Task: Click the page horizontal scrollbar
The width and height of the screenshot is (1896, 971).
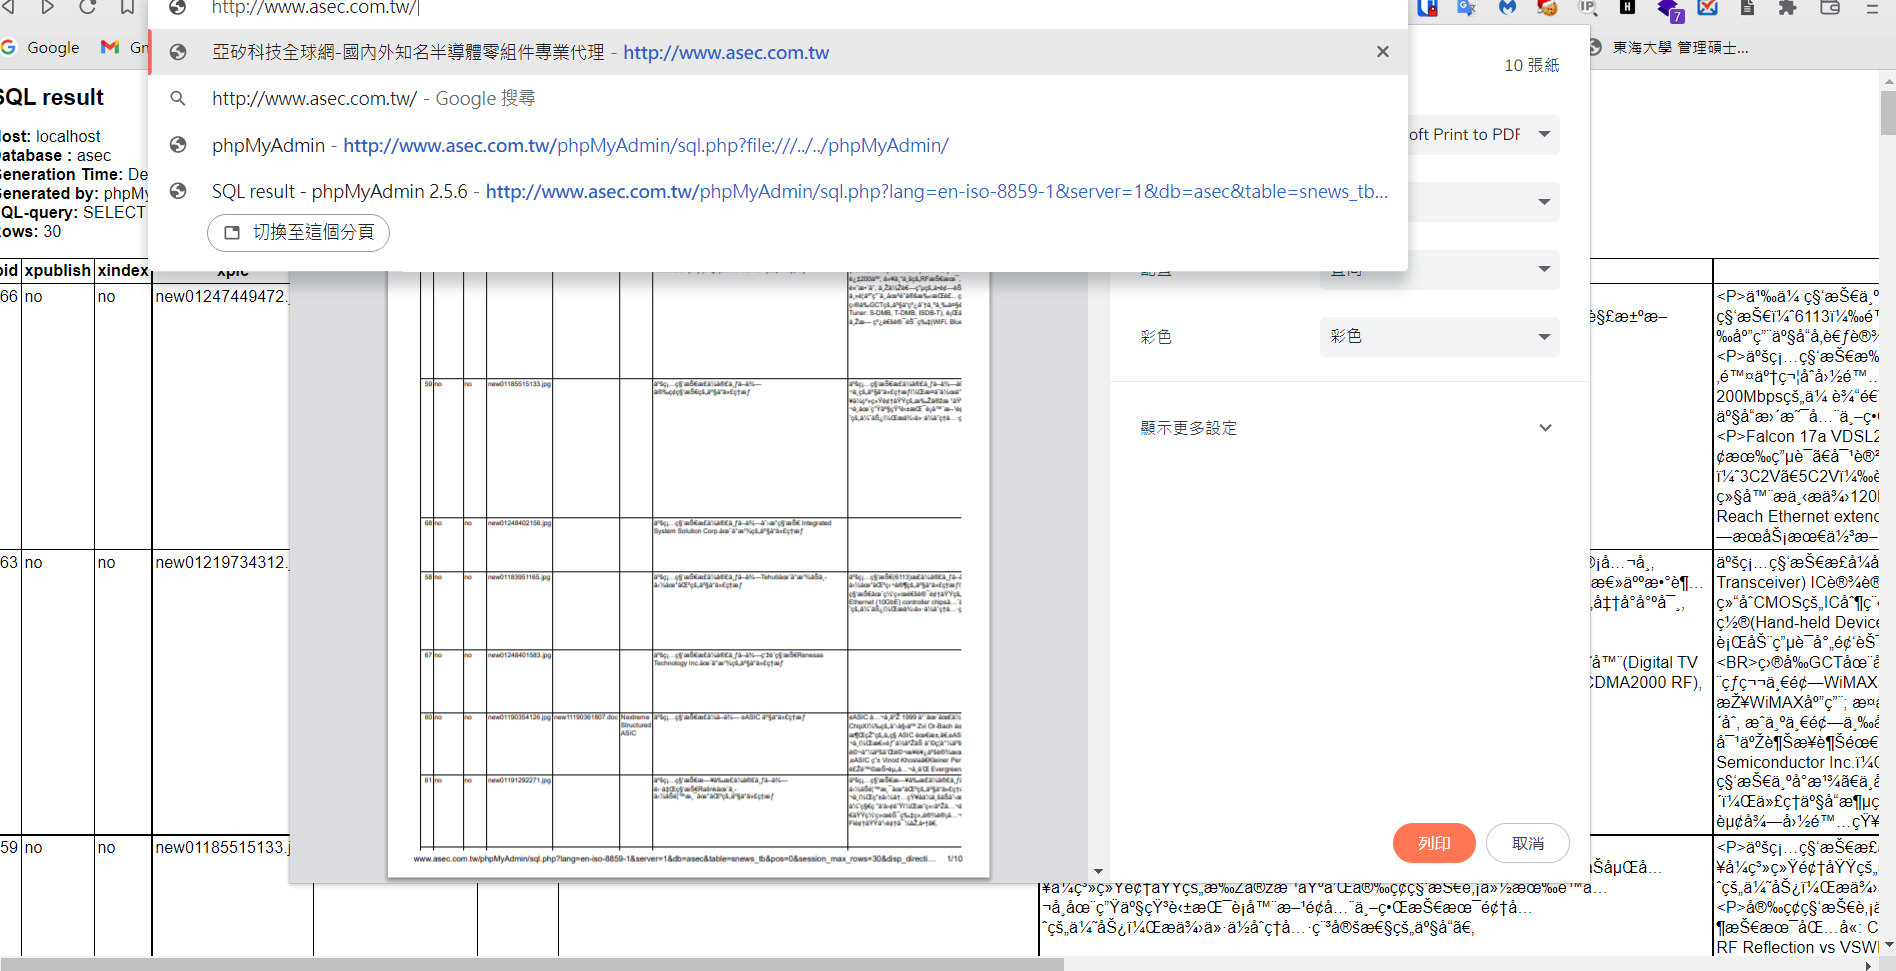Action: click(532, 964)
